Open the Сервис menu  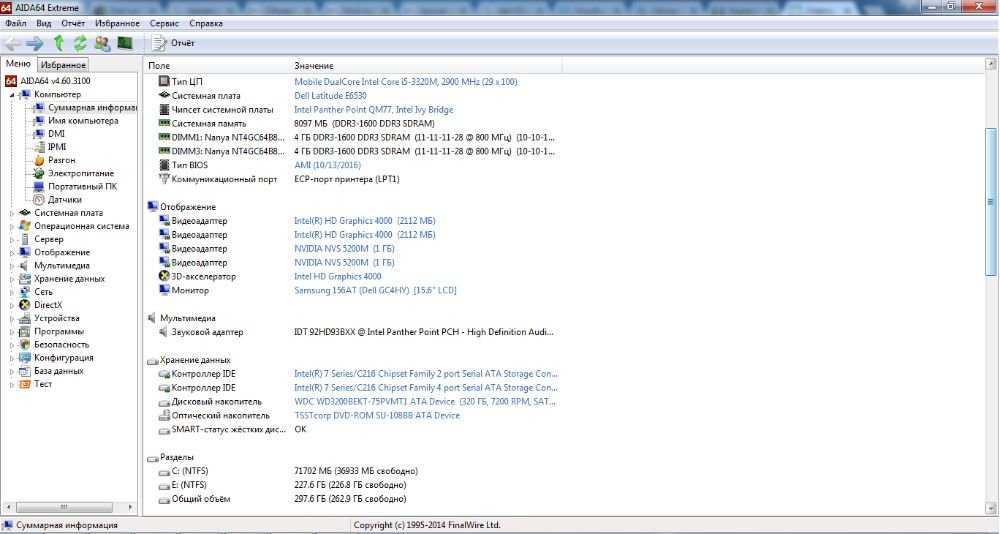(165, 23)
